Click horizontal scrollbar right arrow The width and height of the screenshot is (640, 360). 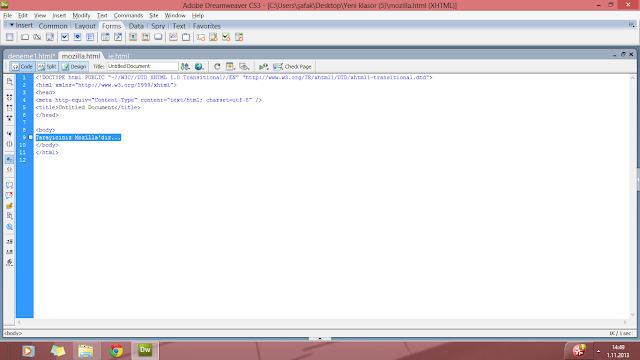tap(624, 322)
